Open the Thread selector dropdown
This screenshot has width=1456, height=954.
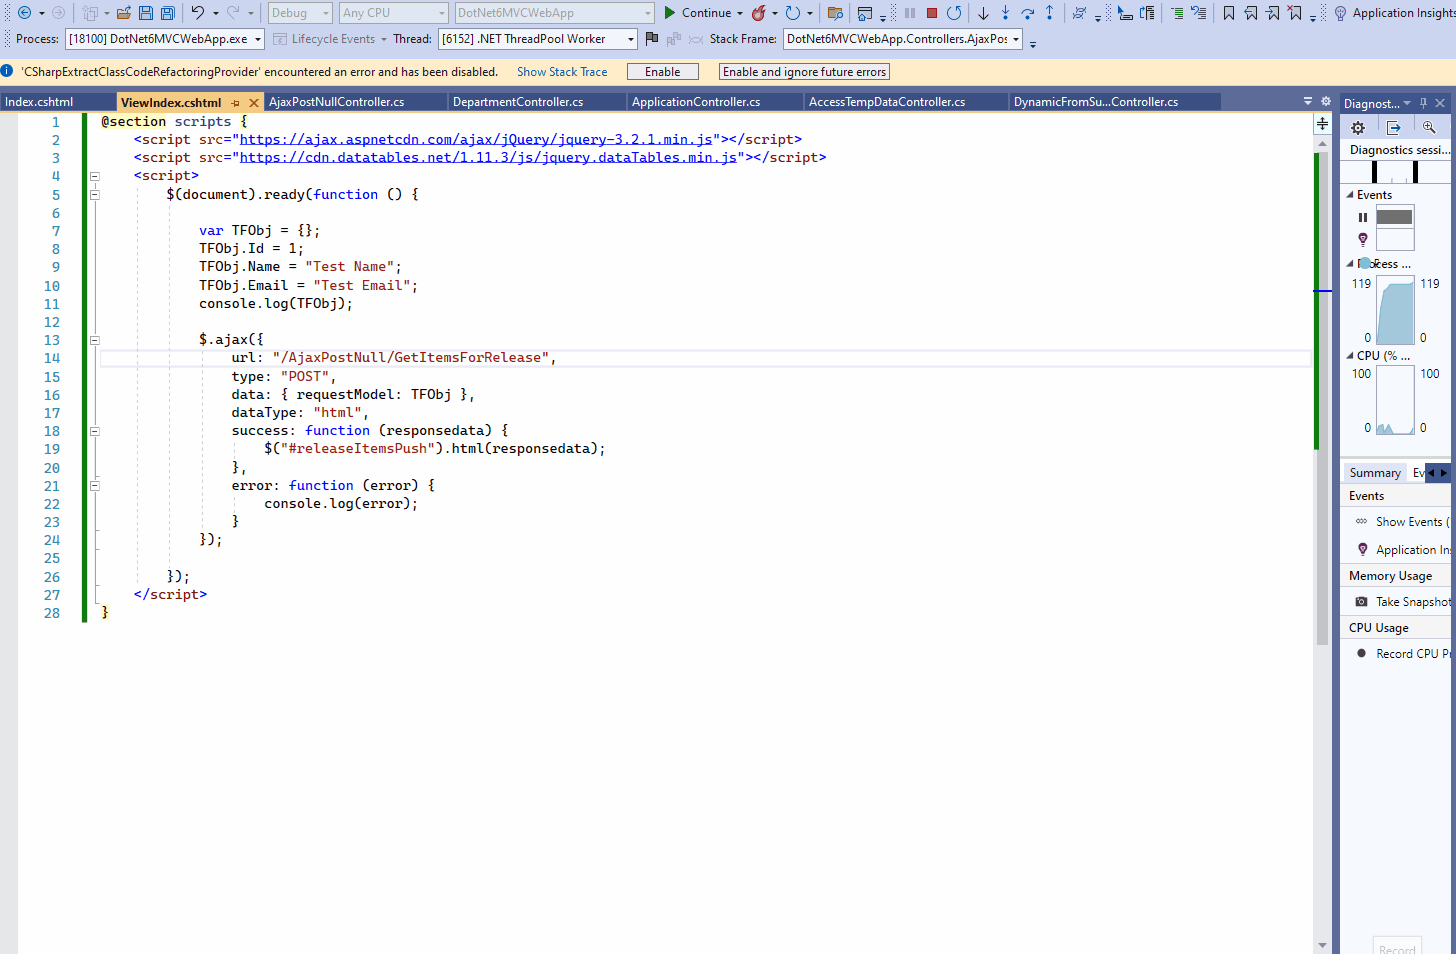(x=630, y=39)
